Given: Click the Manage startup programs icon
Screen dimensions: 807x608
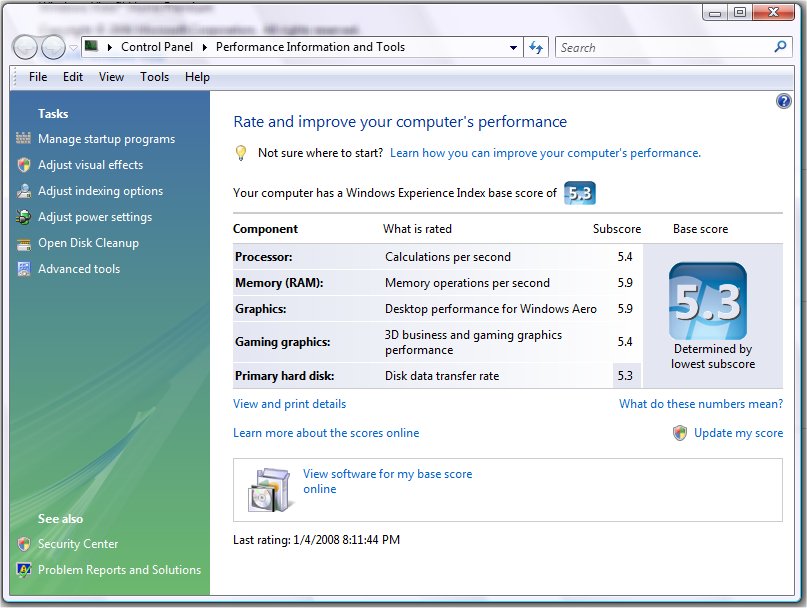Looking at the screenshot, I should pos(24,138).
